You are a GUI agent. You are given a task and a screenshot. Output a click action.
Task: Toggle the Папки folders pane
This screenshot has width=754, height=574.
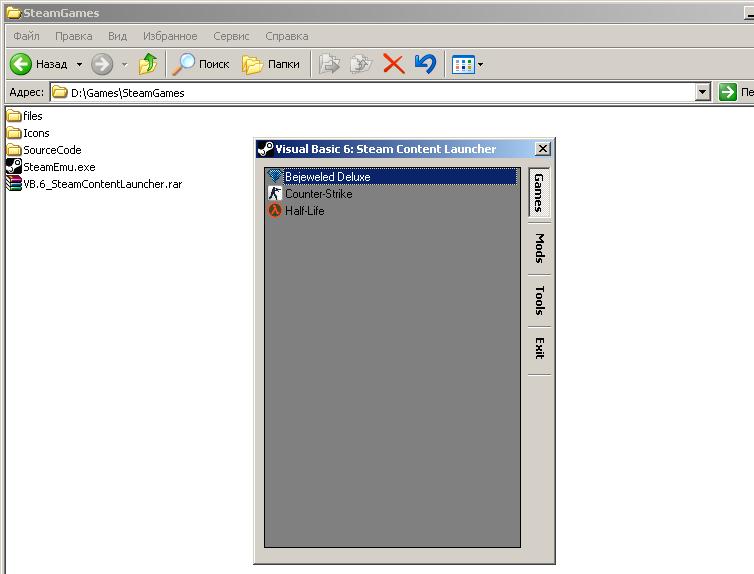coord(271,64)
